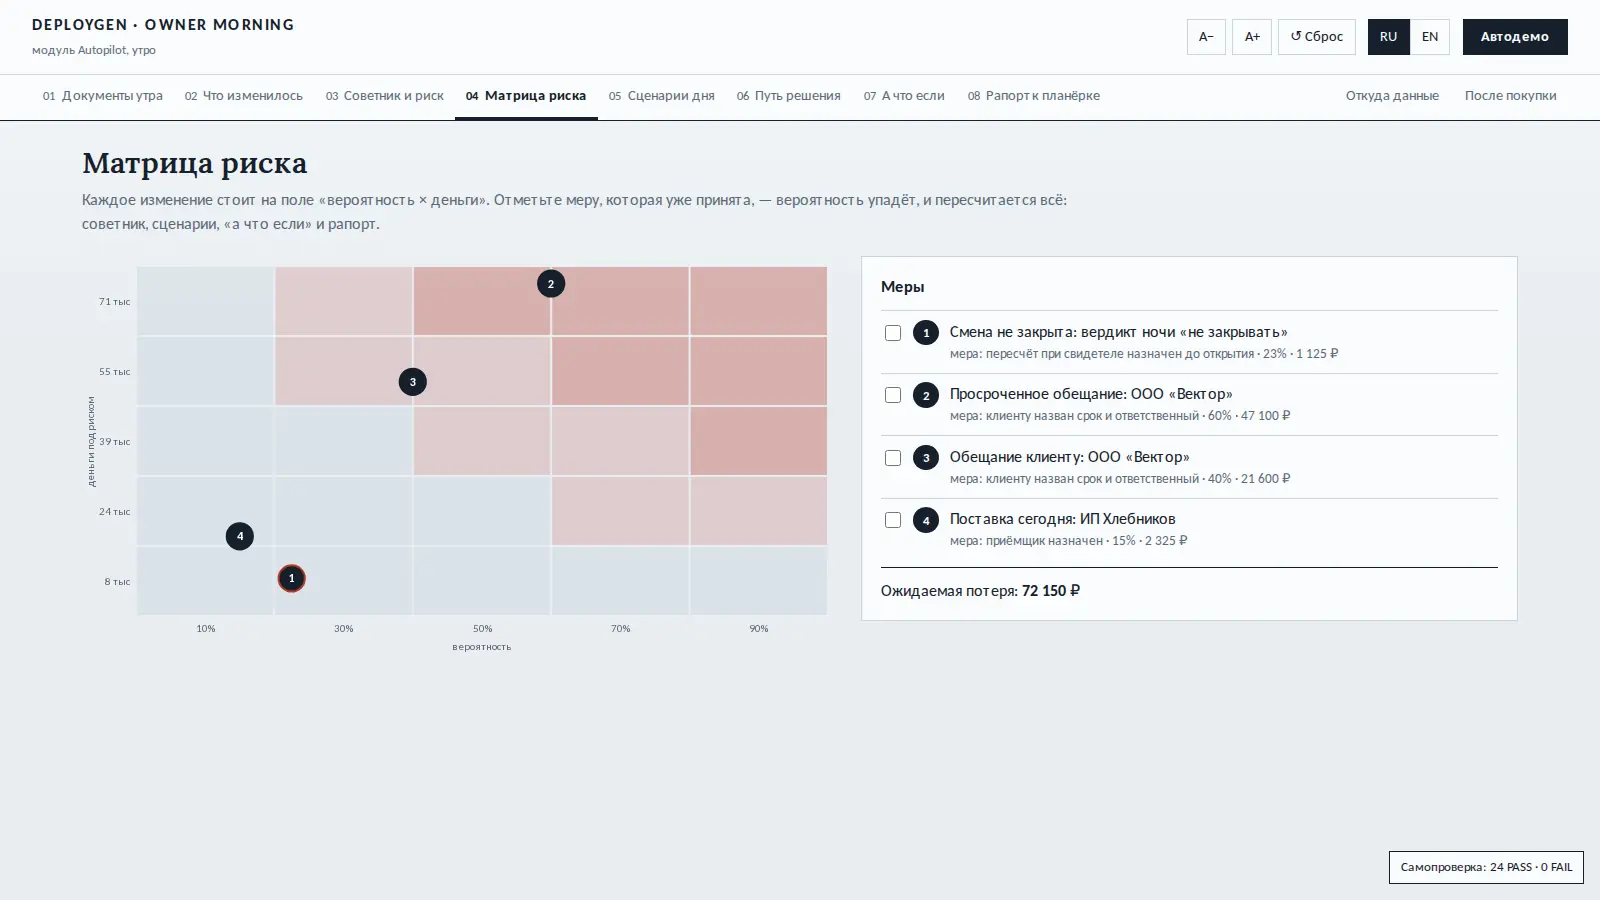Click red-outlined marker 1 on the matrix
Viewport: 1600px width, 900px height.
291,578
